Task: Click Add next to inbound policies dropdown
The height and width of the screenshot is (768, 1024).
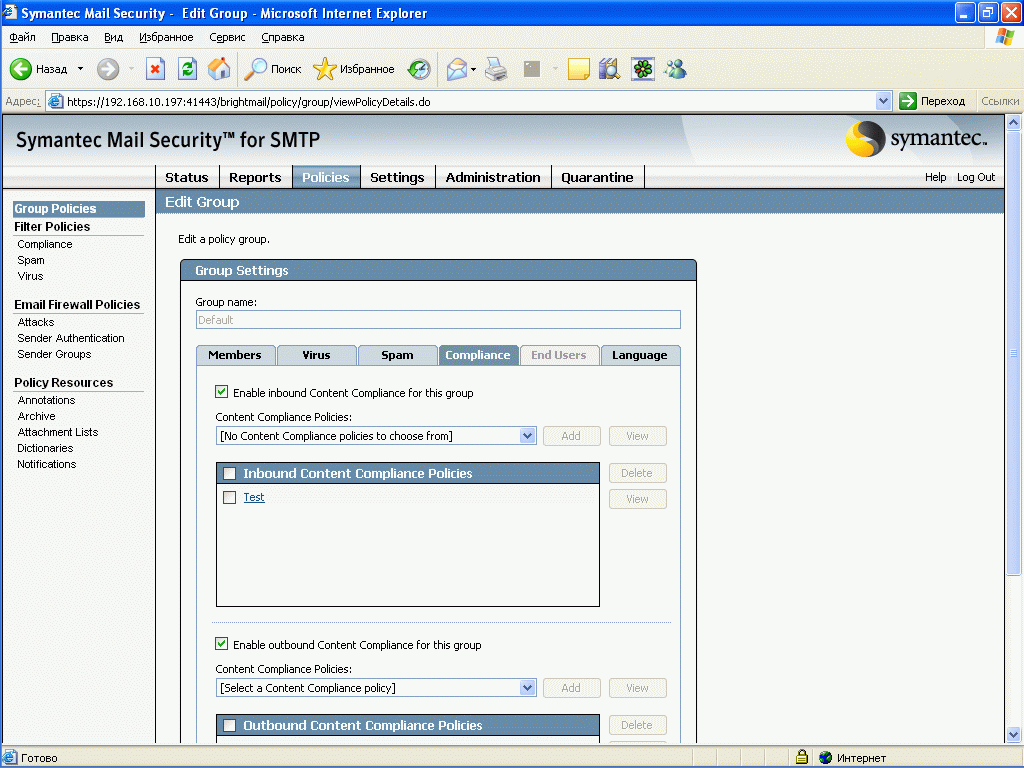Action: [571, 436]
